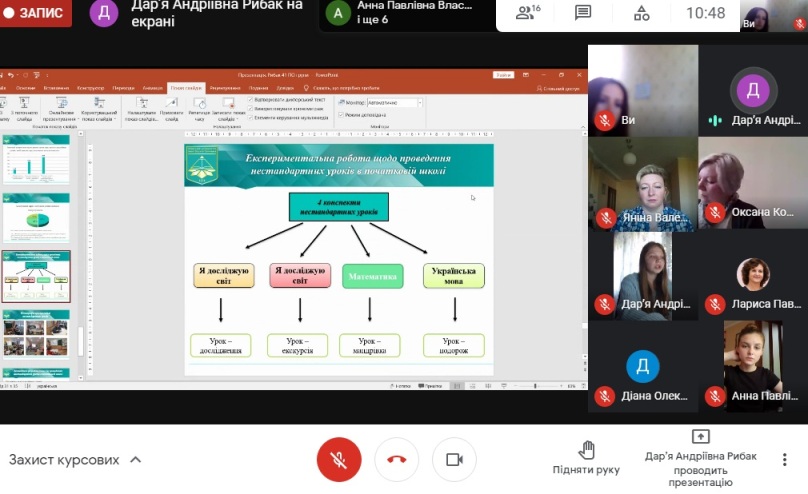808x494 pixels.
Task: Leave the call with the red hang-up button
Action: click(396, 459)
